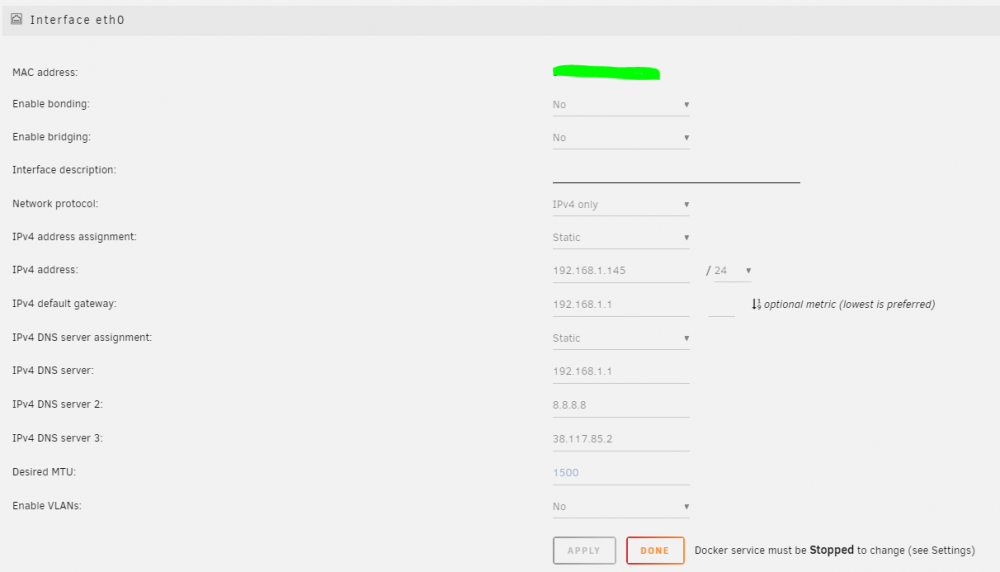The image size is (1000, 572).
Task: Open the IPv4 address assignment dropdown
Action: click(x=621, y=237)
